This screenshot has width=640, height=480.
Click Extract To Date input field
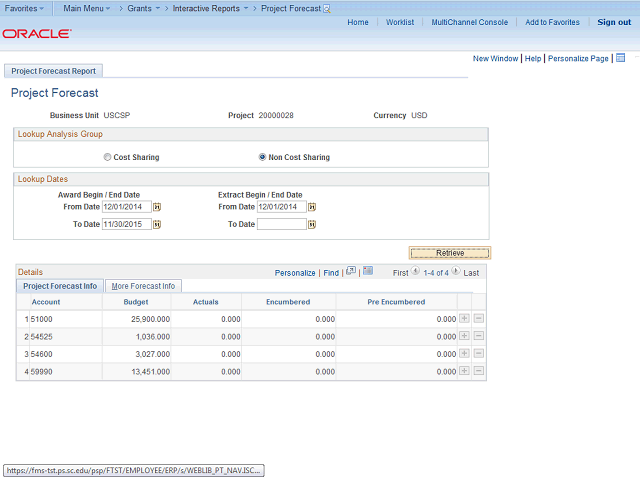(281, 225)
